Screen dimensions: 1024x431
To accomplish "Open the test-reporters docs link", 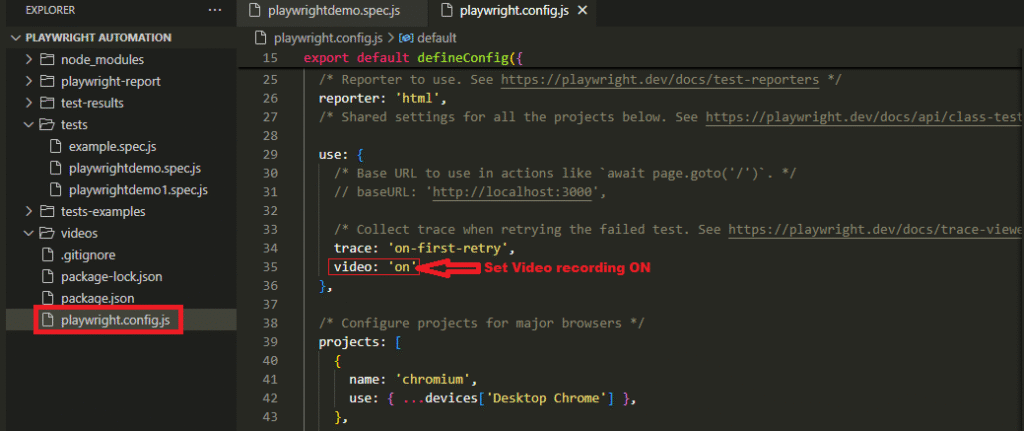I will point(660,80).
